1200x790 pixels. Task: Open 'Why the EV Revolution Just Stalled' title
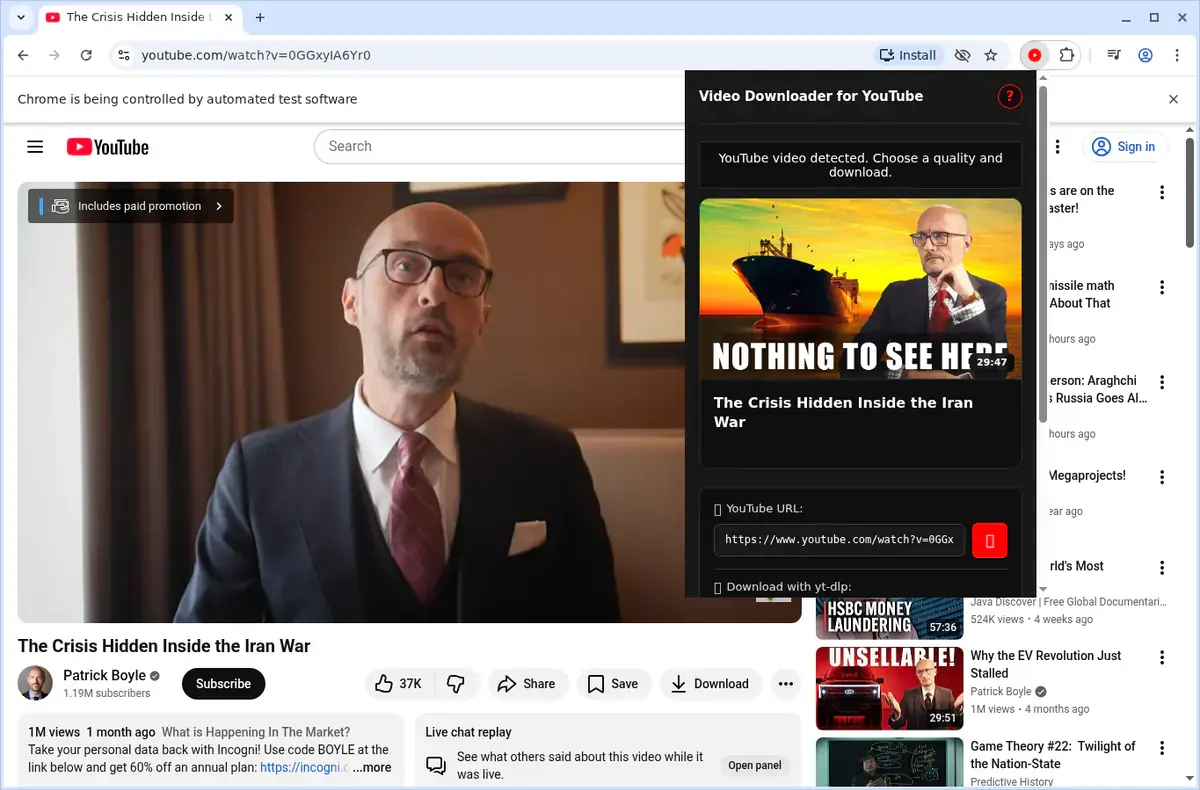click(1046, 665)
